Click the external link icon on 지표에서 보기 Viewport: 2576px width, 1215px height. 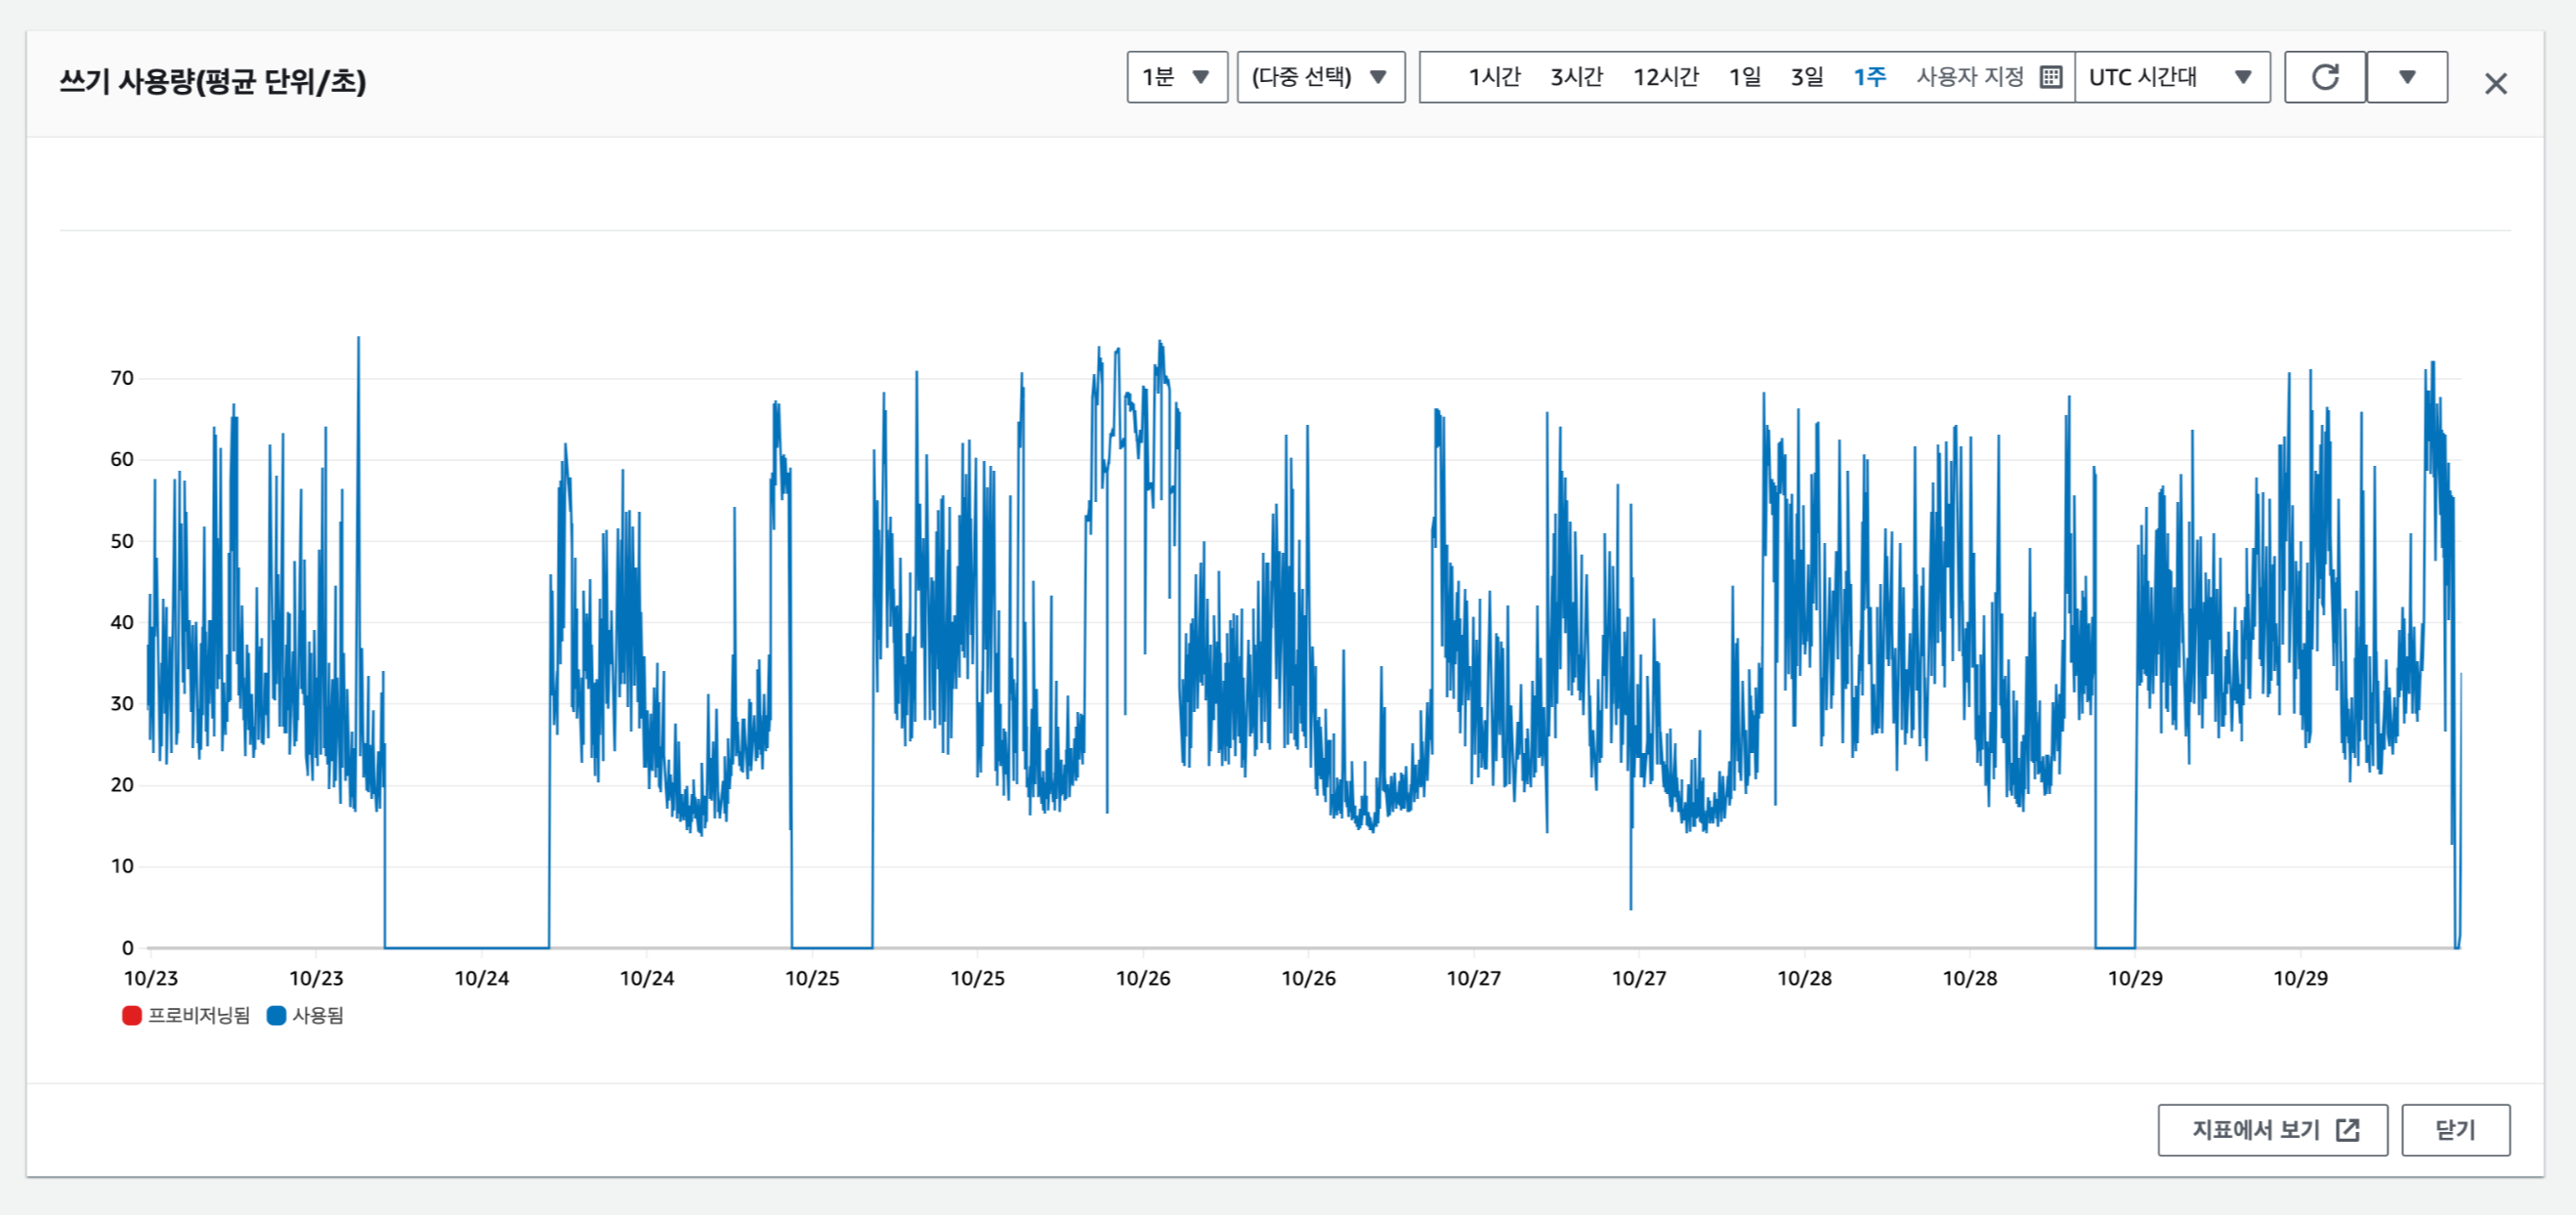(2347, 1130)
